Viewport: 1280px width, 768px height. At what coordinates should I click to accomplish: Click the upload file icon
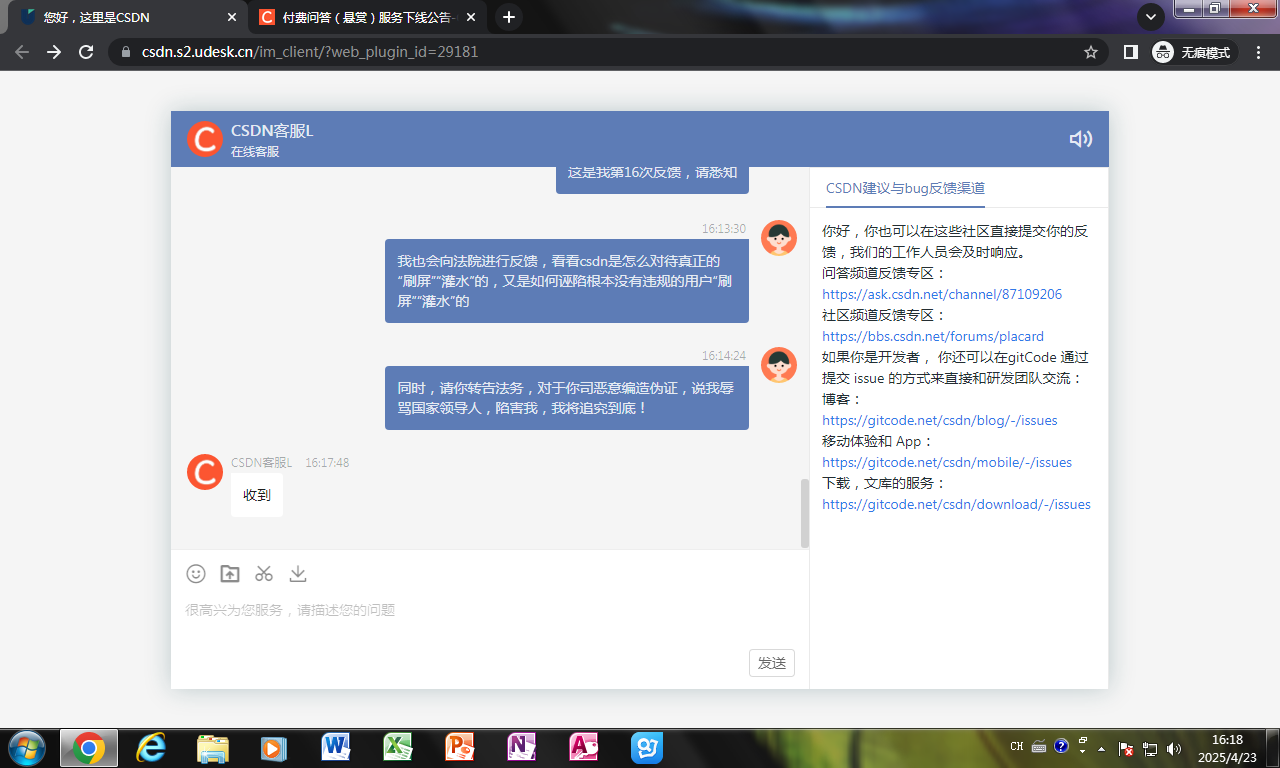click(230, 574)
